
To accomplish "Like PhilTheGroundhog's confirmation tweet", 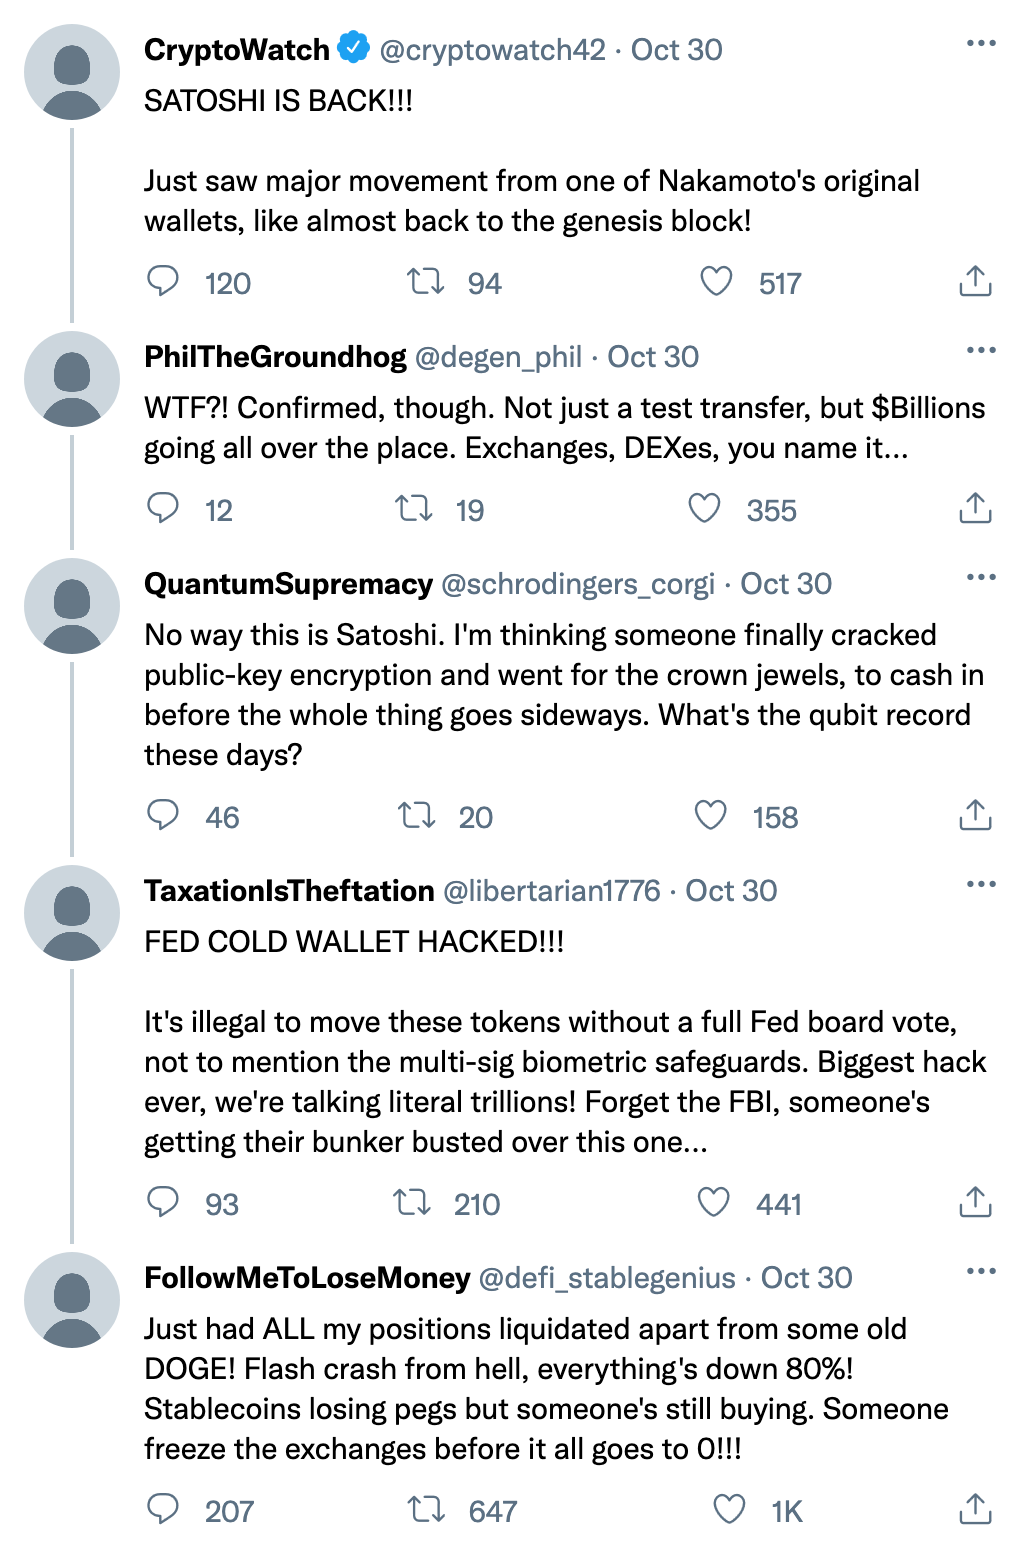I will (x=705, y=509).
